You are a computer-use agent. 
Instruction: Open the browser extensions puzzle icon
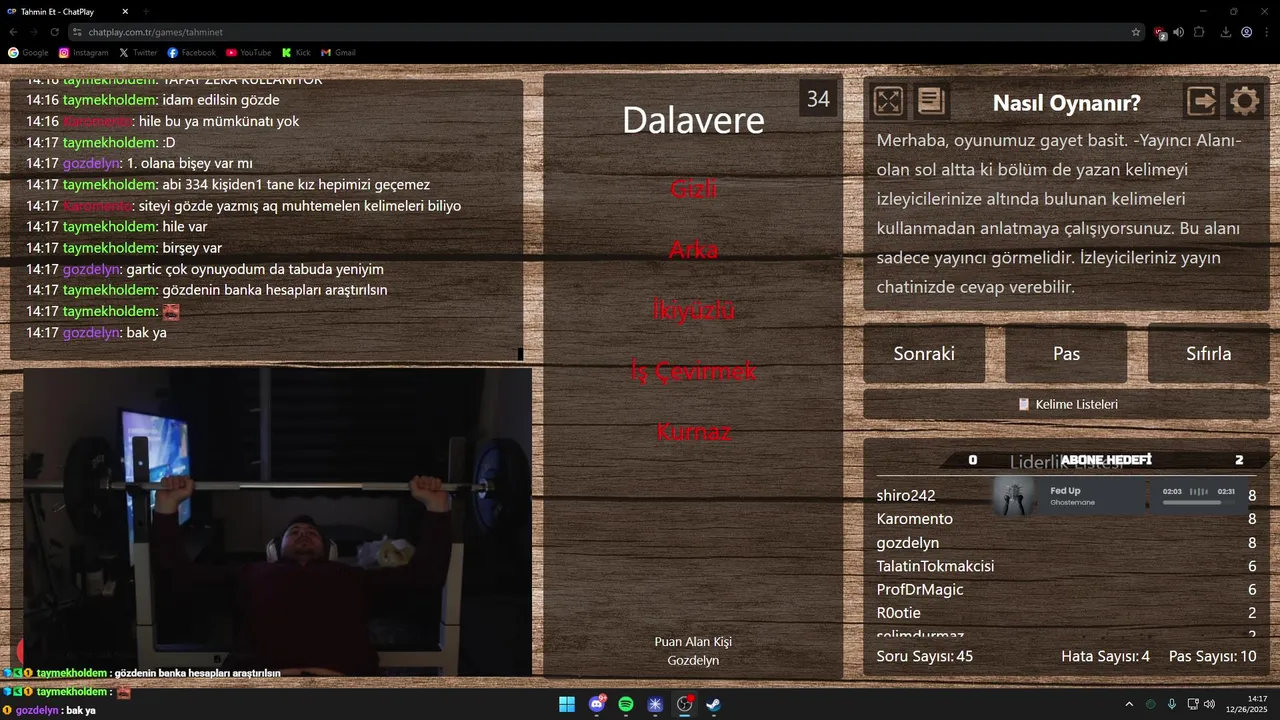1199,32
